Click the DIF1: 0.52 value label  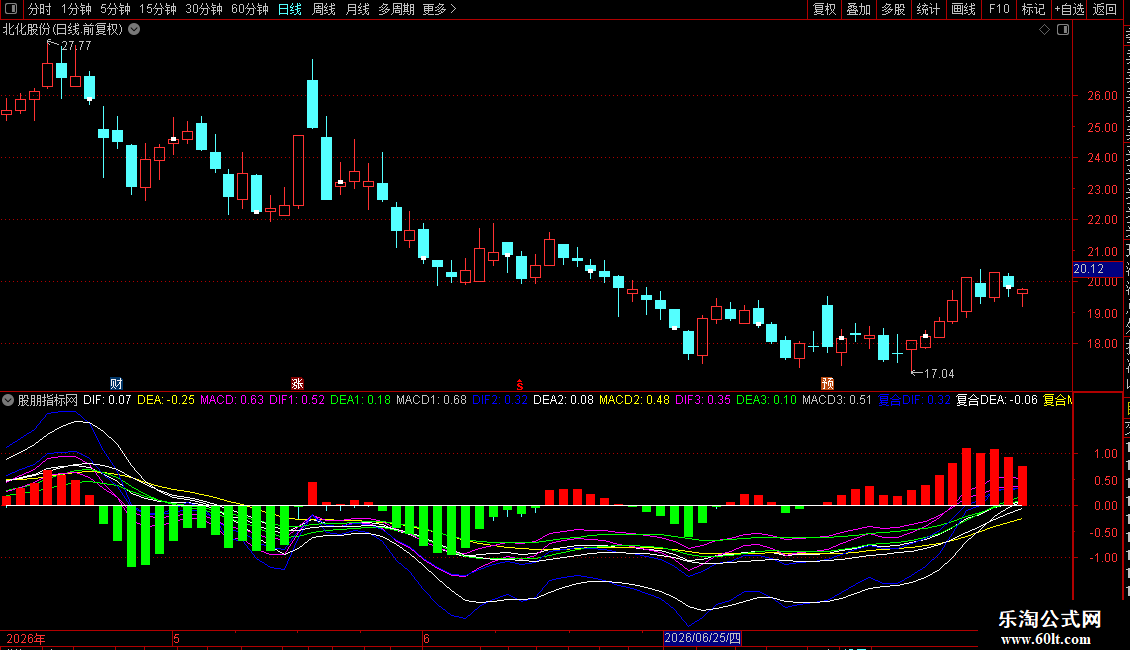pos(297,400)
